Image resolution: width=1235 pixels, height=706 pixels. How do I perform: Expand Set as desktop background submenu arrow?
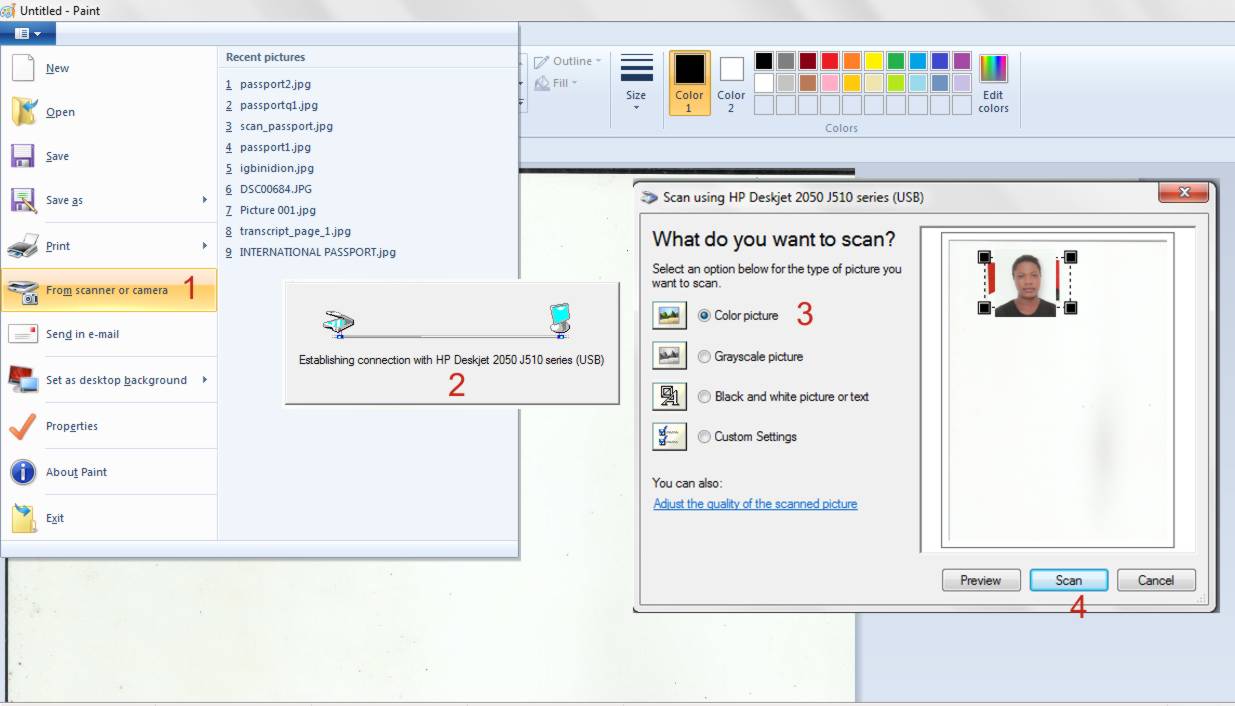pyautogui.click(x=205, y=379)
